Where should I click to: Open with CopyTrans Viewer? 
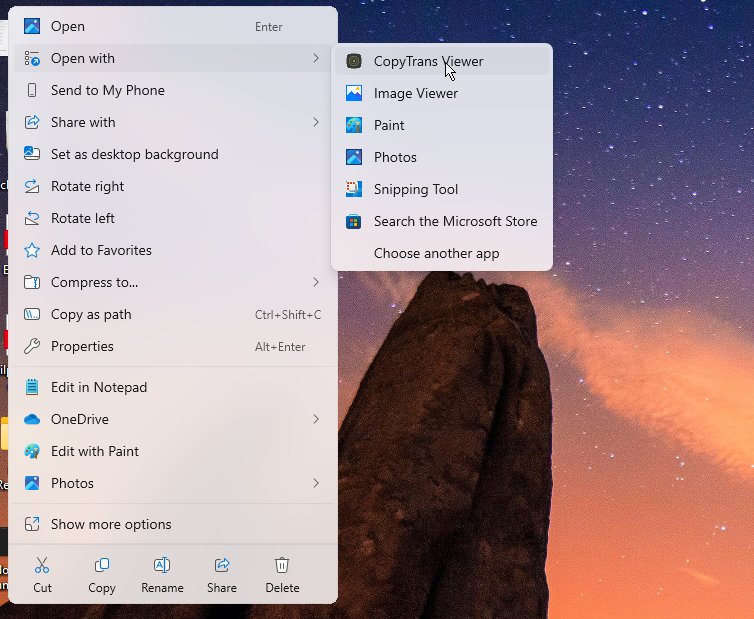[x=442, y=61]
